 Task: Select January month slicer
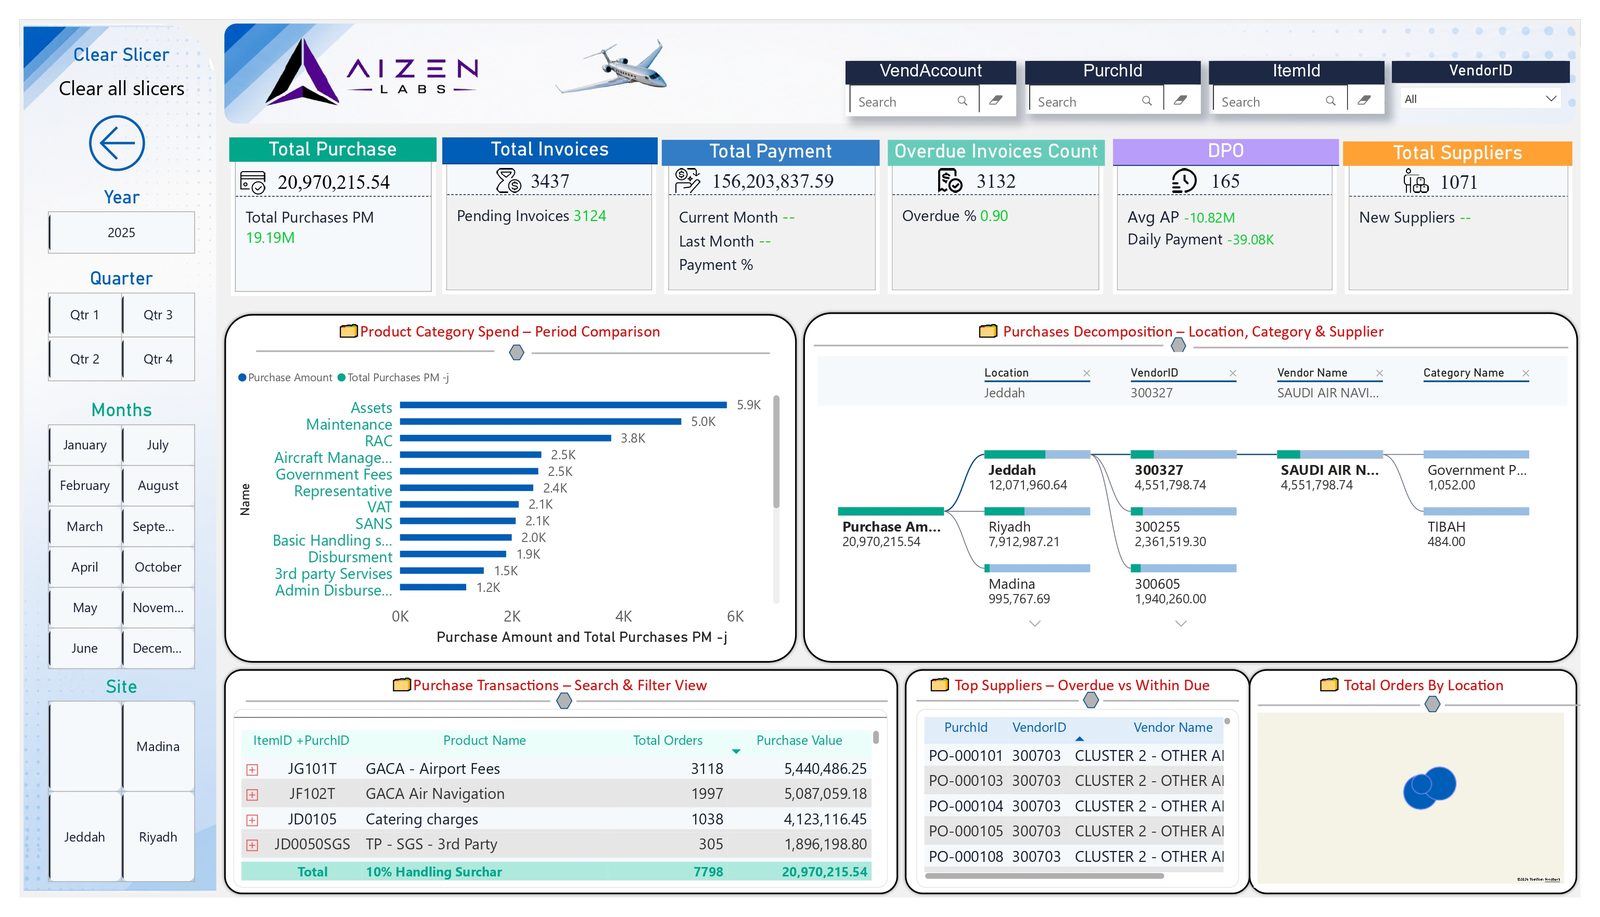(x=84, y=445)
